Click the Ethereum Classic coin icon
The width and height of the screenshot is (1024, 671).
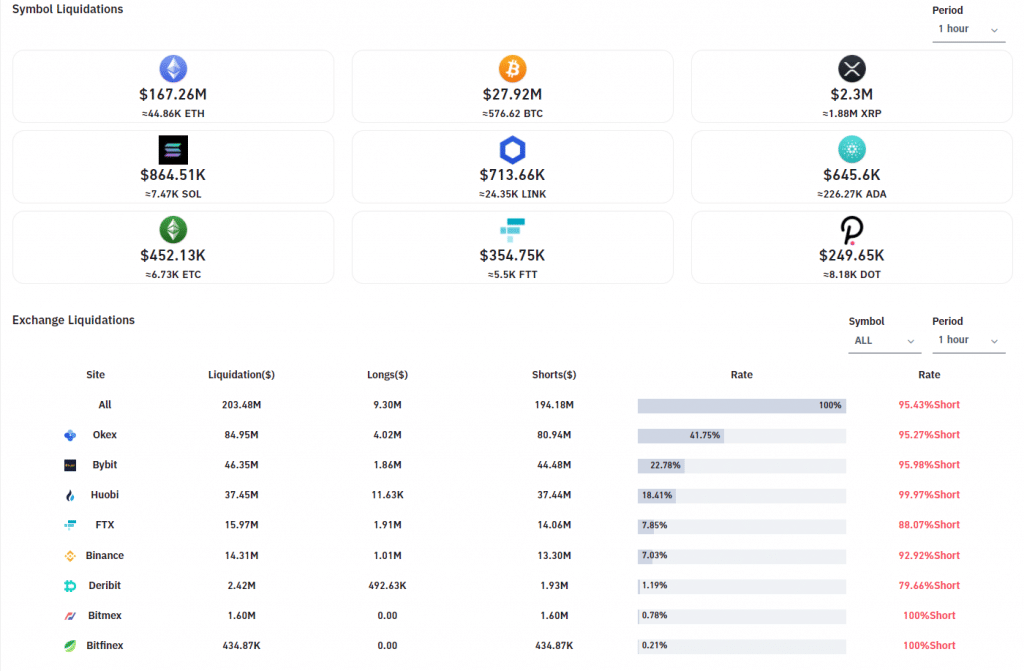[173, 230]
